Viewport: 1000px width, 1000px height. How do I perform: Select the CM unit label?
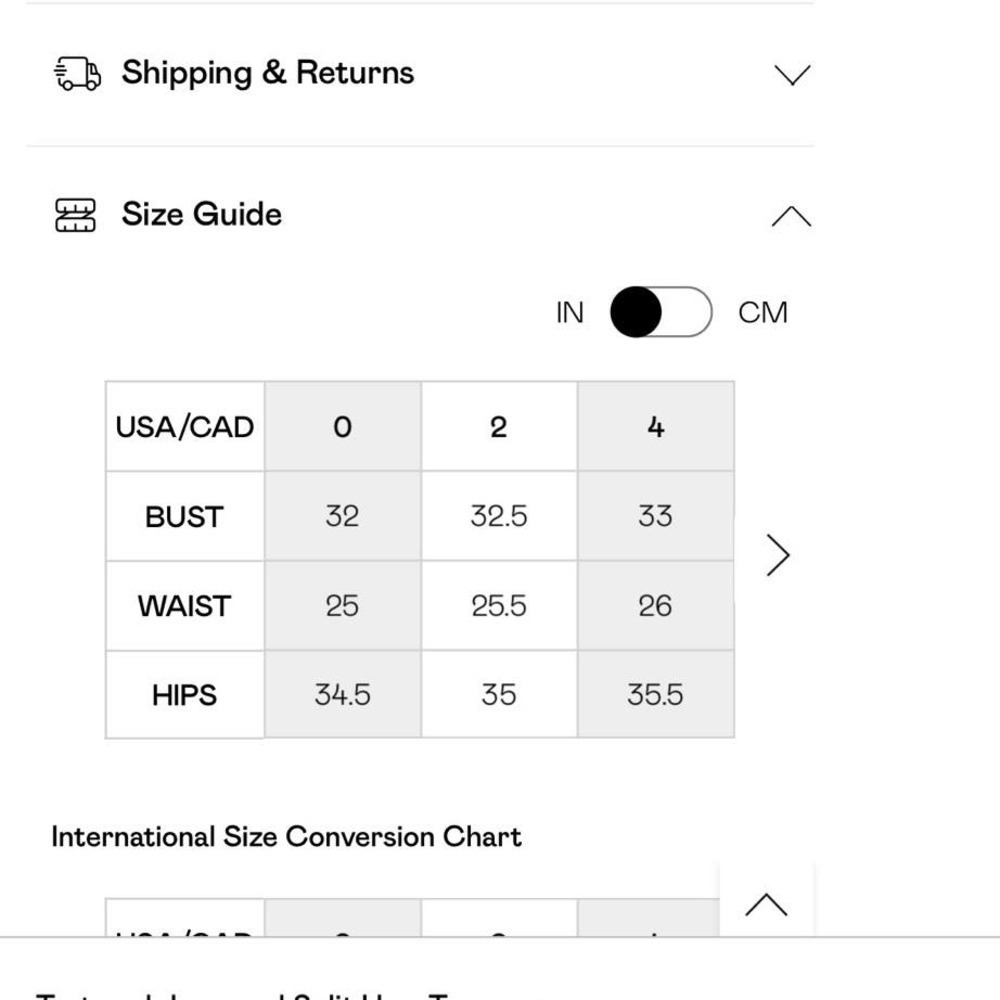click(763, 313)
